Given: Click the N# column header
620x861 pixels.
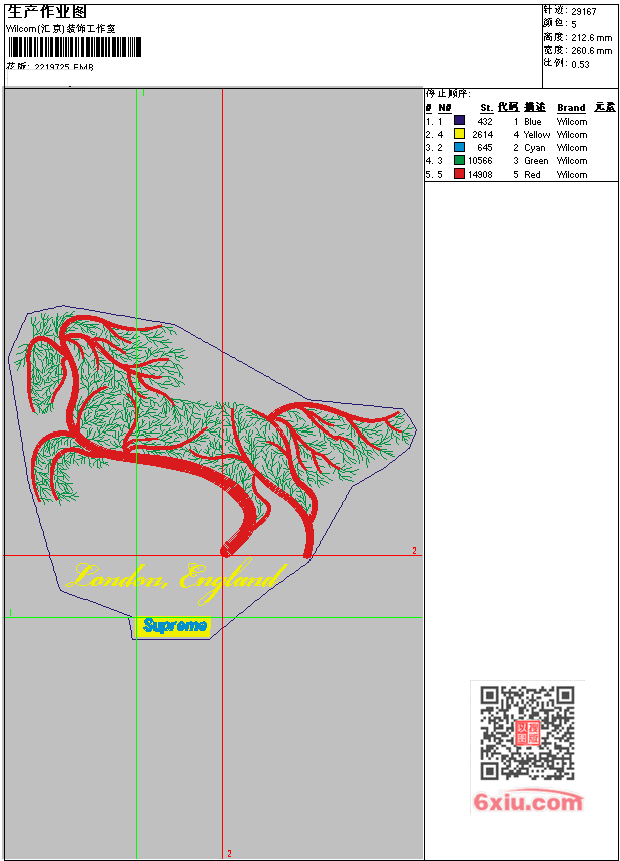Looking at the screenshot, I should [445, 108].
